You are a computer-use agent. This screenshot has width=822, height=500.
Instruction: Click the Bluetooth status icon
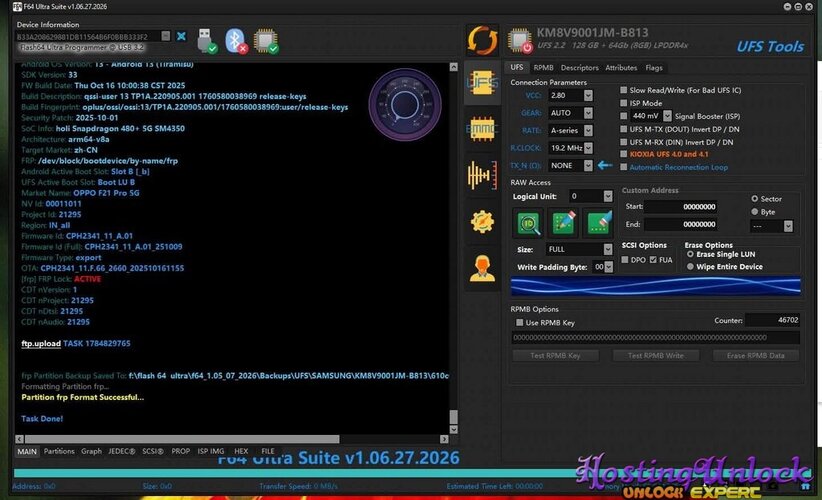pyautogui.click(x=236, y=41)
